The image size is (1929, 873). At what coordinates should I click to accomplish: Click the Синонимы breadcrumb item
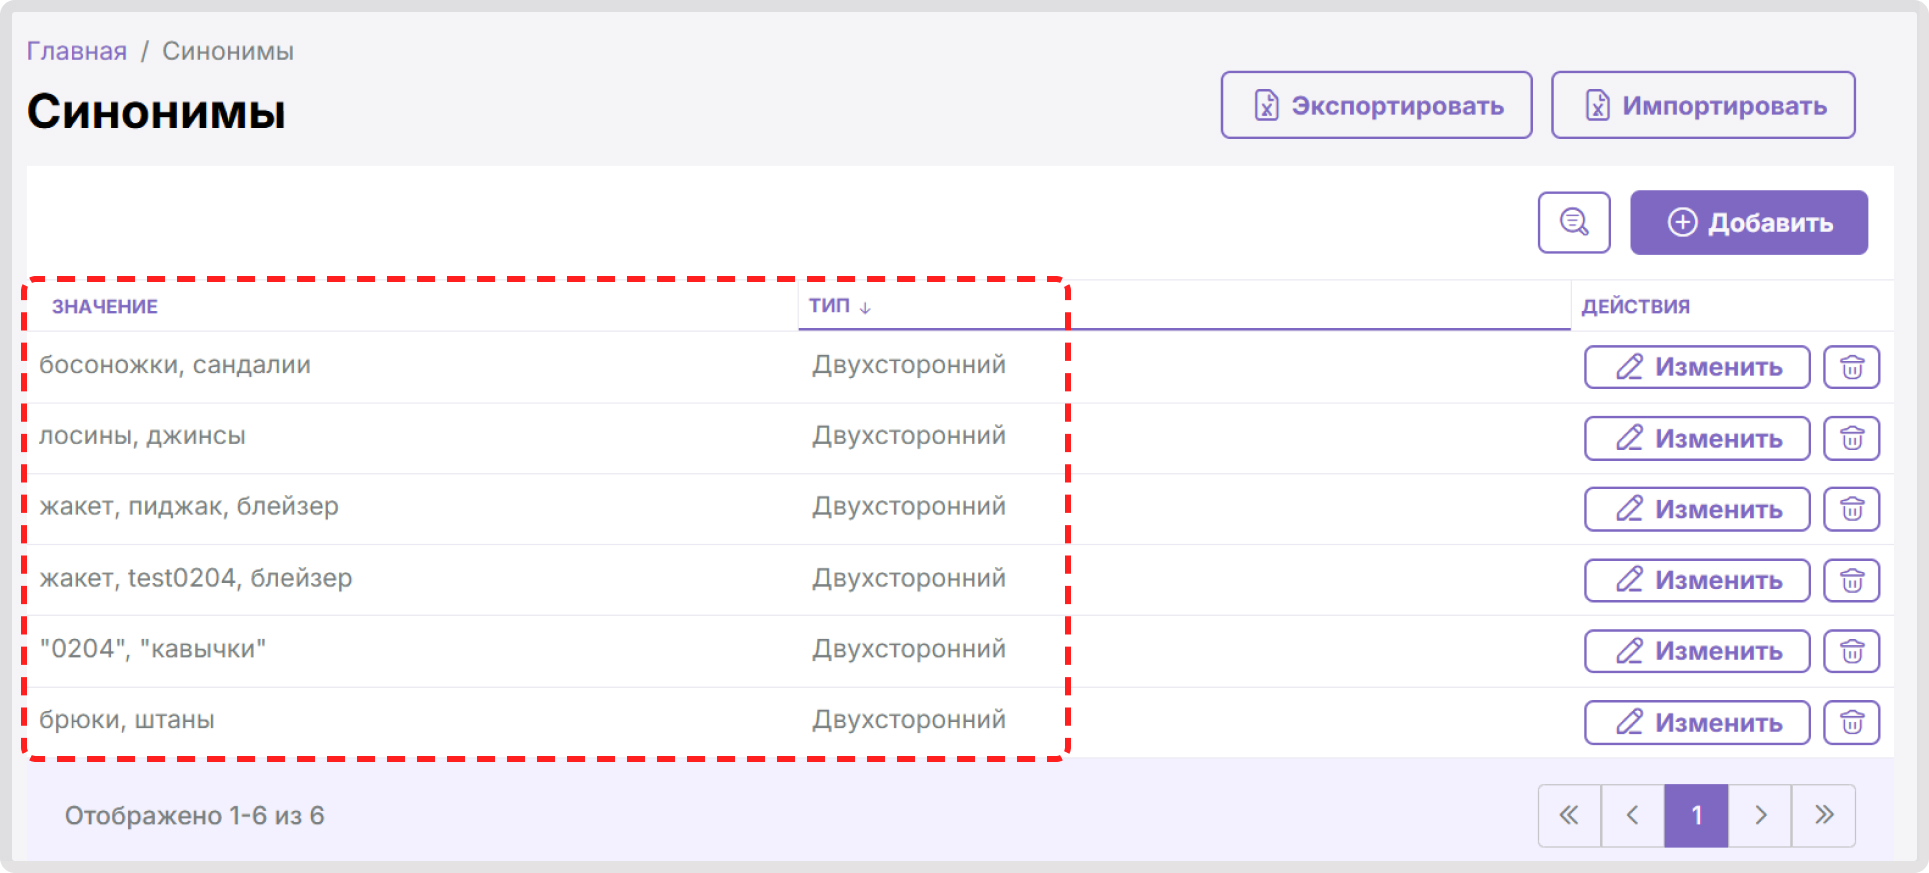tap(228, 51)
